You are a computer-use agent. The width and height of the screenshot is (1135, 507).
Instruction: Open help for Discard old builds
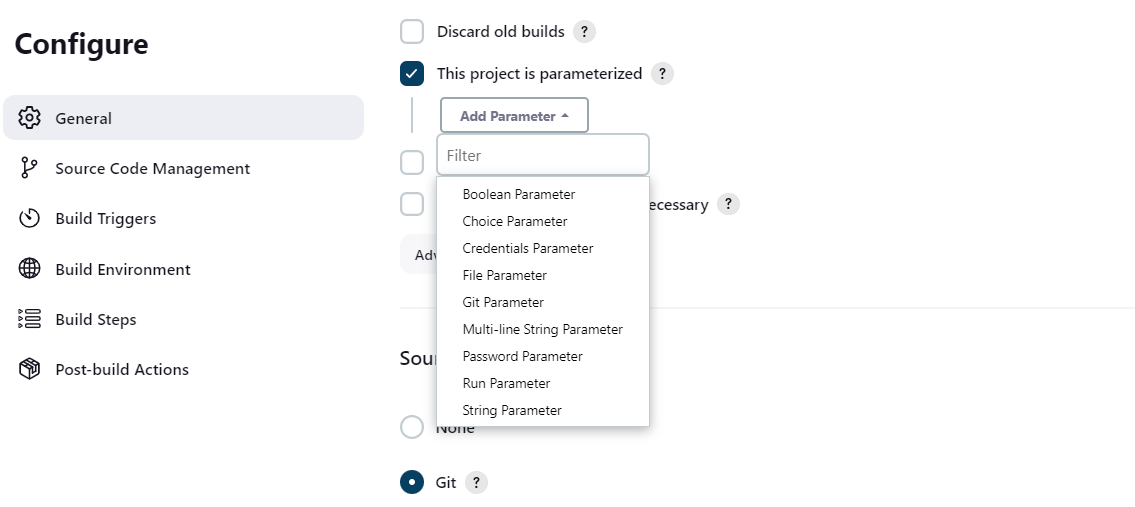pyautogui.click(x=584, y=32)
